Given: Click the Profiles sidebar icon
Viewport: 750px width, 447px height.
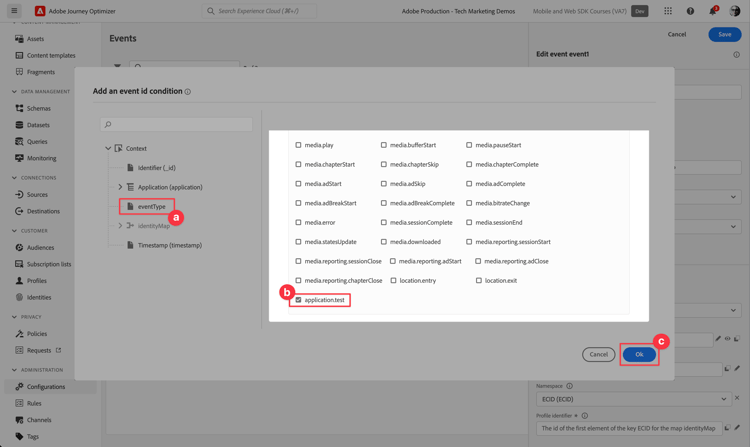Looking at the screenshot, I should click(x=19, y=281).
